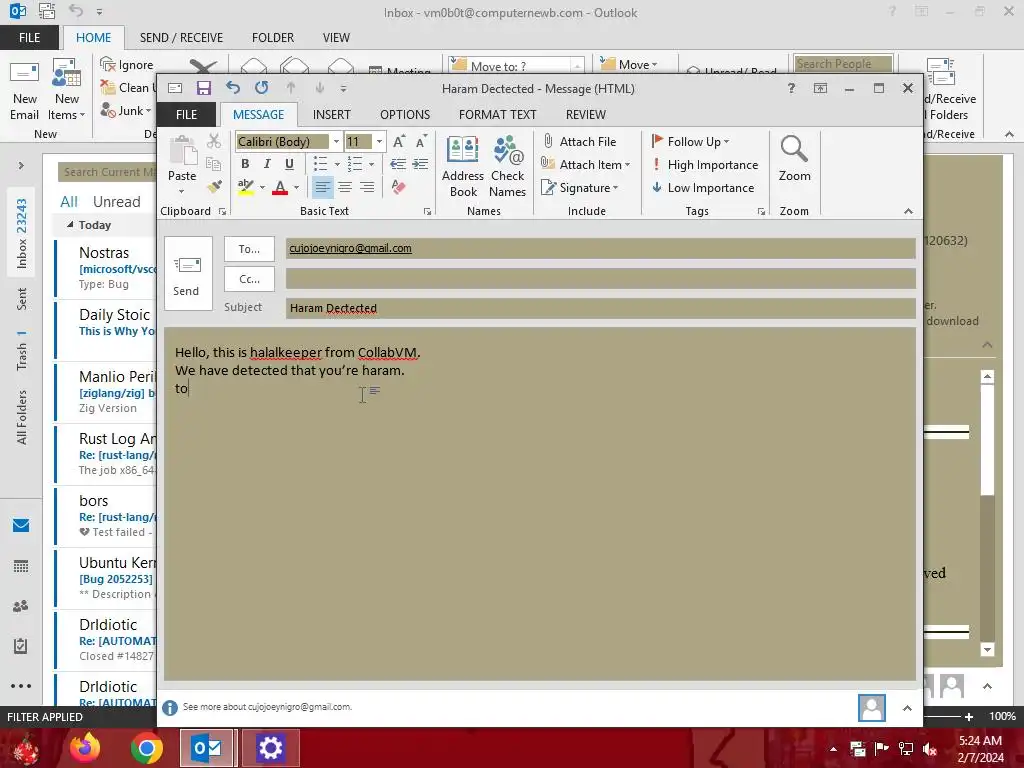Collapse the Today group in inbox
The width and height of the screenshot is (1024, 768).
tap(70, 225)
